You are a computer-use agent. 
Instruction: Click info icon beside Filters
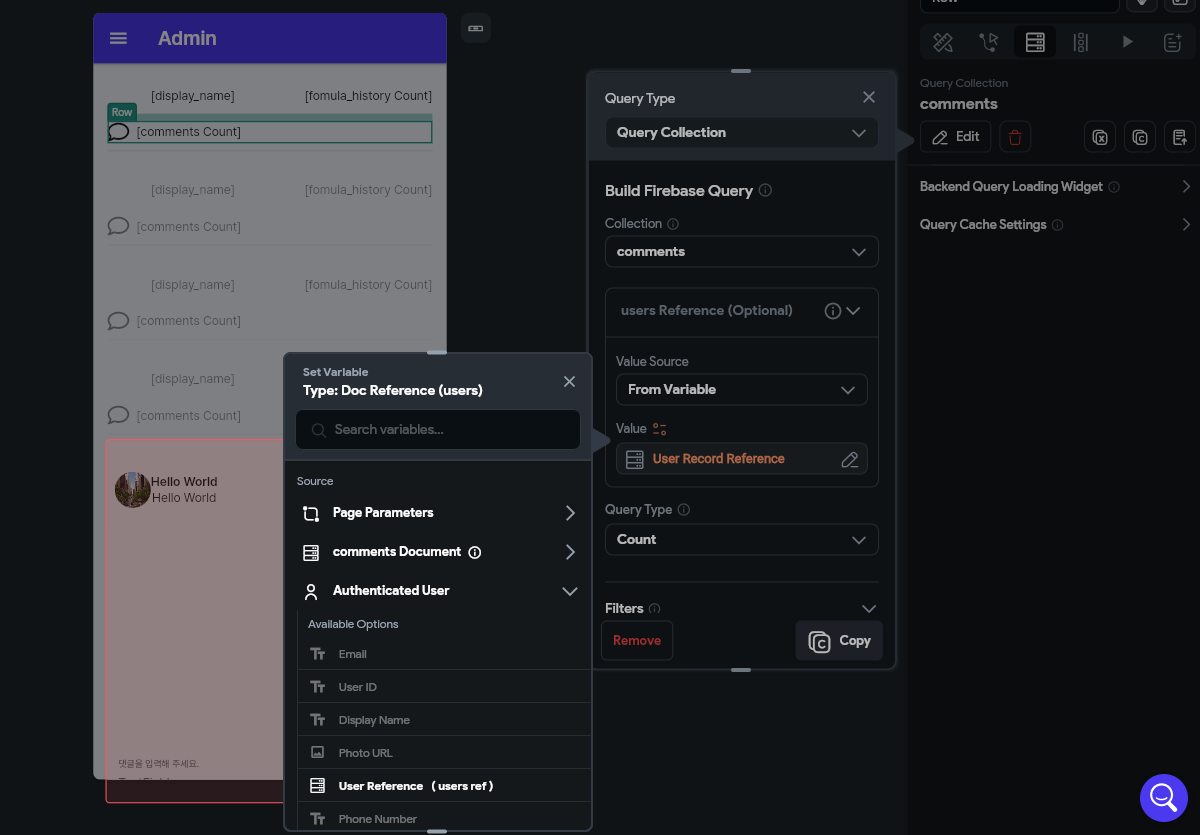click(x=654, y=608)
